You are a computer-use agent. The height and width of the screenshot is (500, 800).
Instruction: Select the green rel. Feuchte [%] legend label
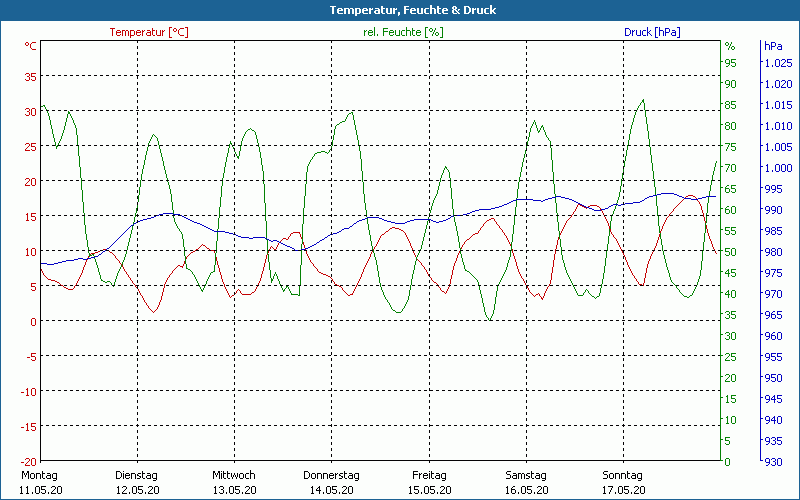pos(403,32)
